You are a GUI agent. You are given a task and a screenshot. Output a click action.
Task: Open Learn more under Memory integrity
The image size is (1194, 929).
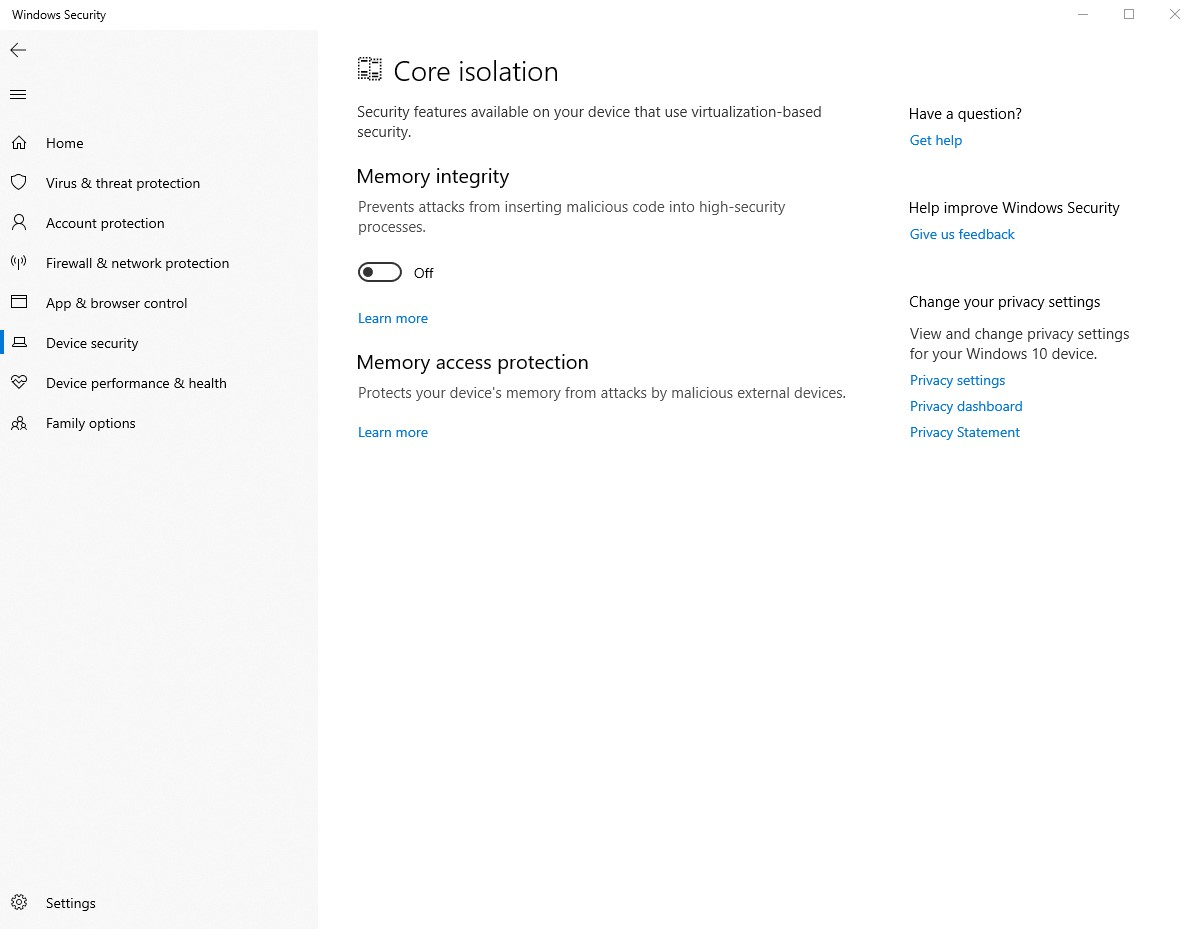(x=393, y=318)
